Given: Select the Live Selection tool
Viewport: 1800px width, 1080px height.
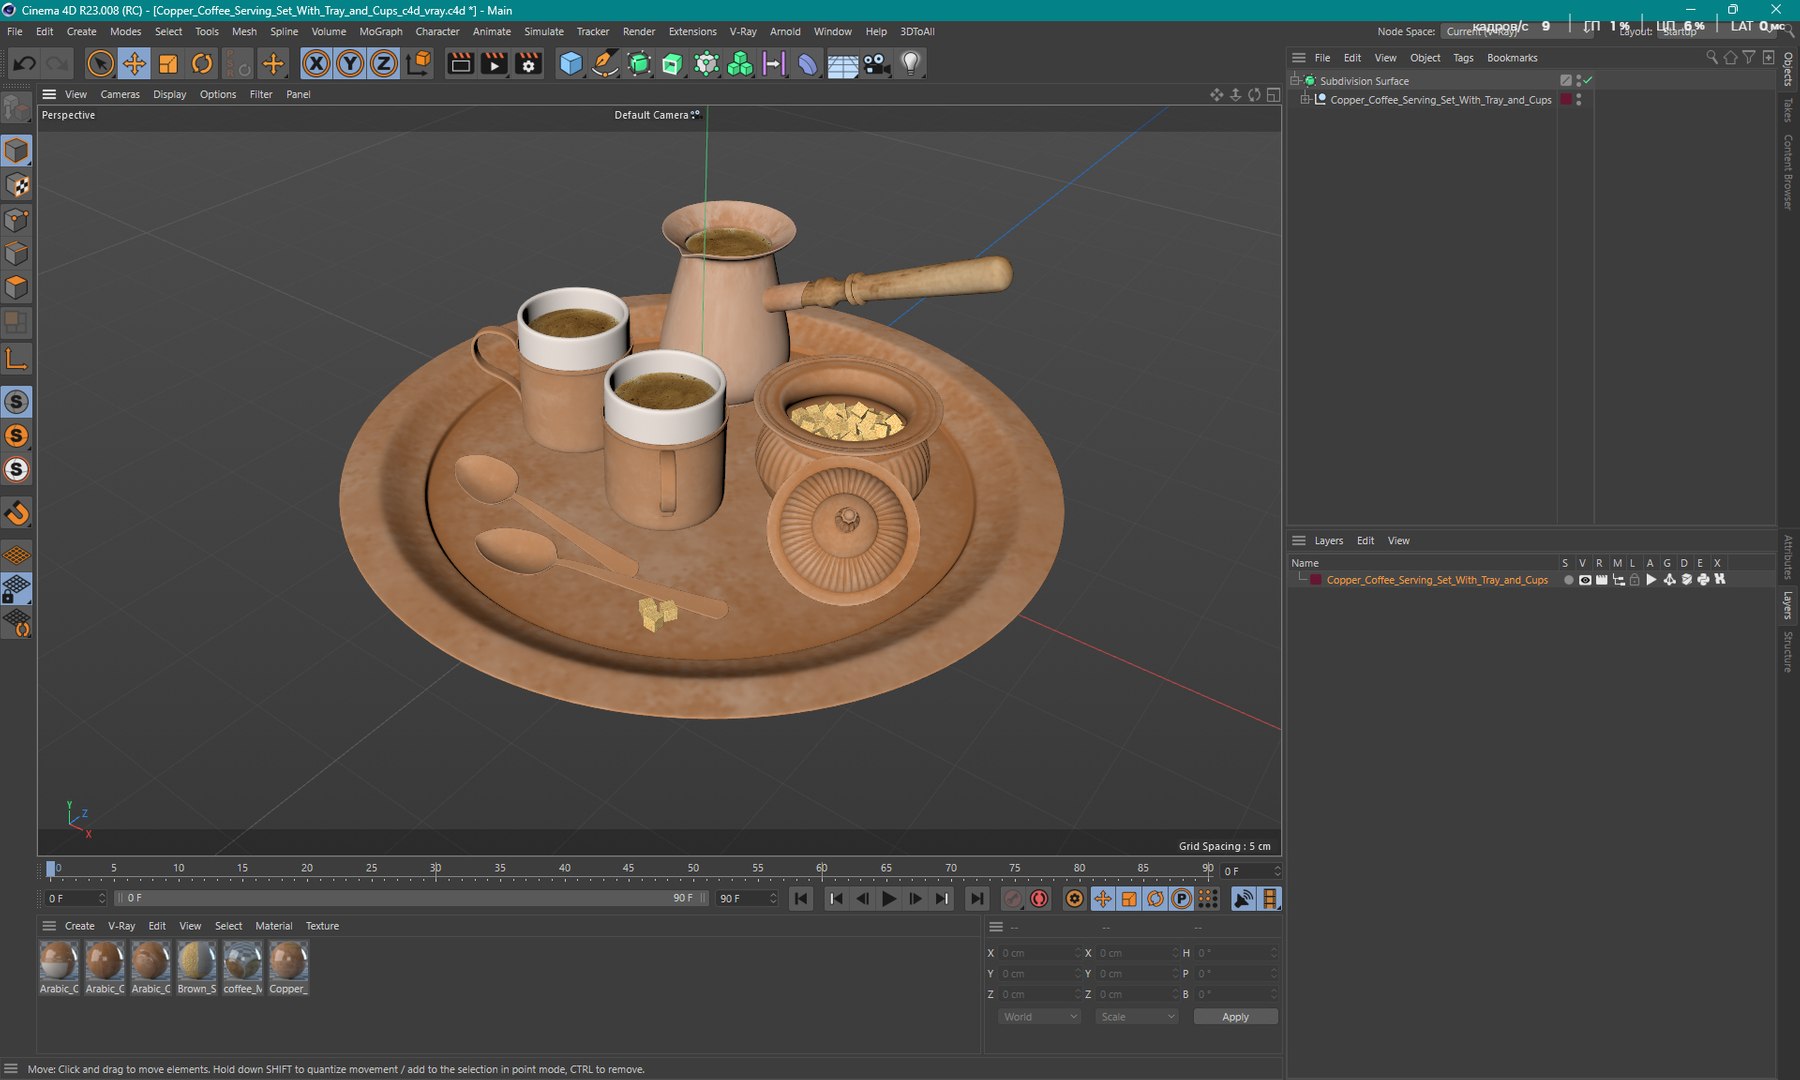Looking at the screenshot, I should point(100,64).
